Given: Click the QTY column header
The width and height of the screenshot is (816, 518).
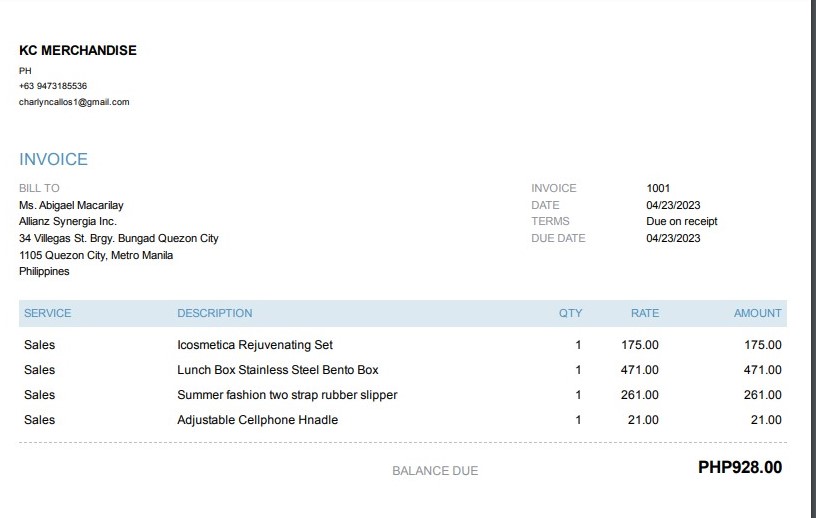Looking at the screenshot, I should pos(570,313).
